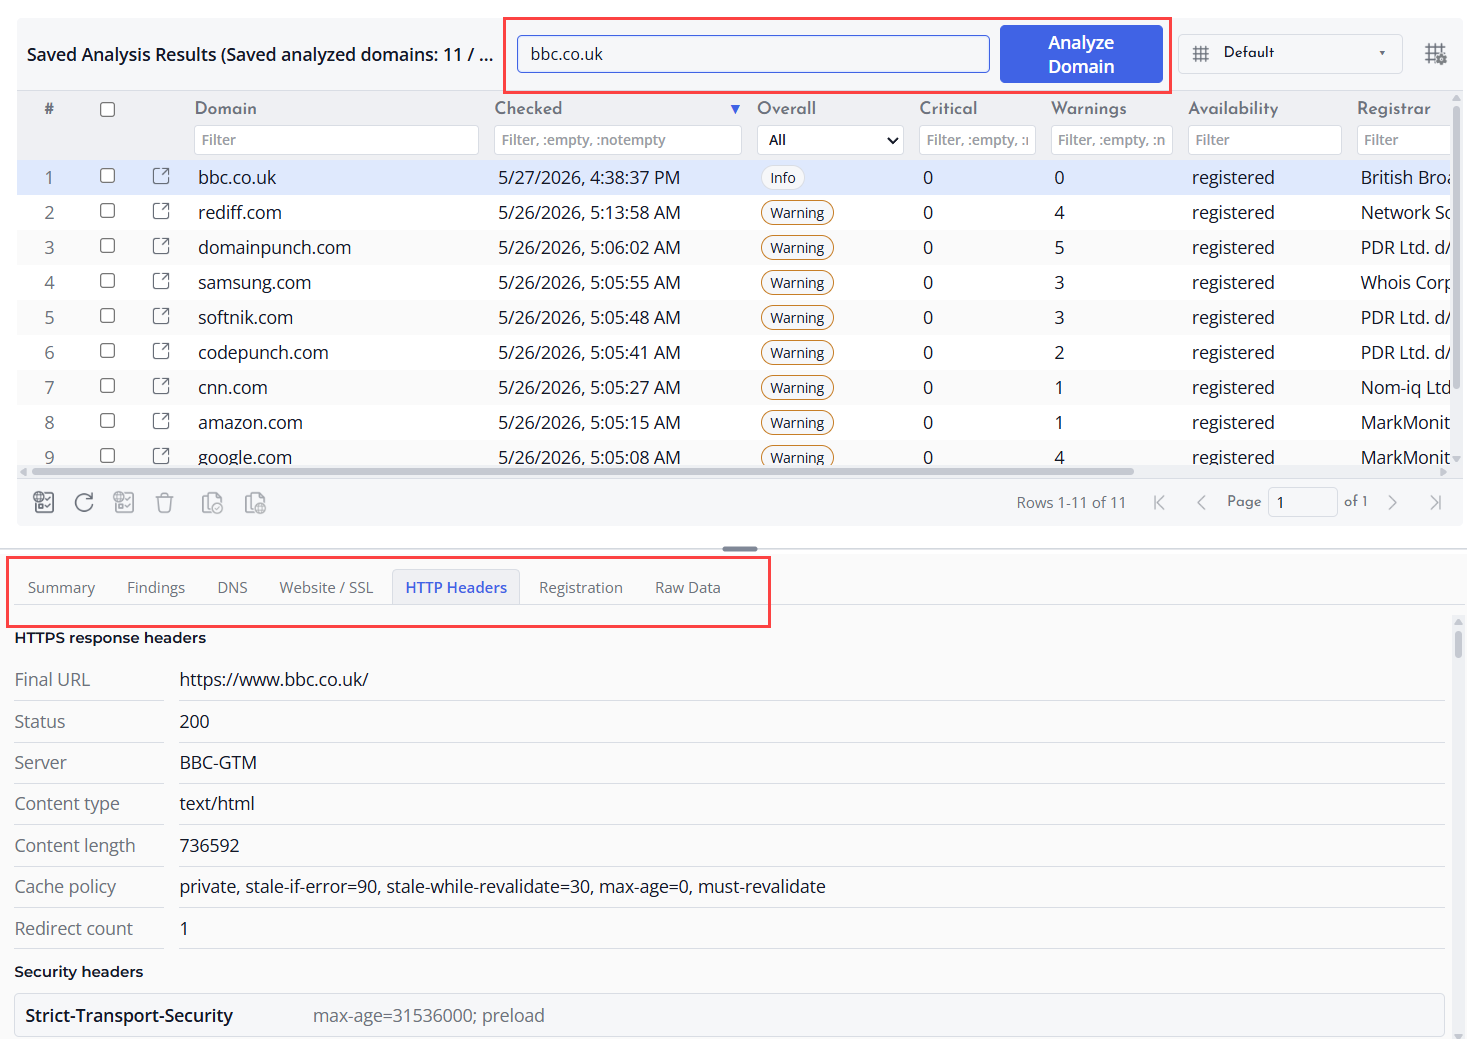Check the bbc.co.uk row checkbox

[x=107, y=176]
